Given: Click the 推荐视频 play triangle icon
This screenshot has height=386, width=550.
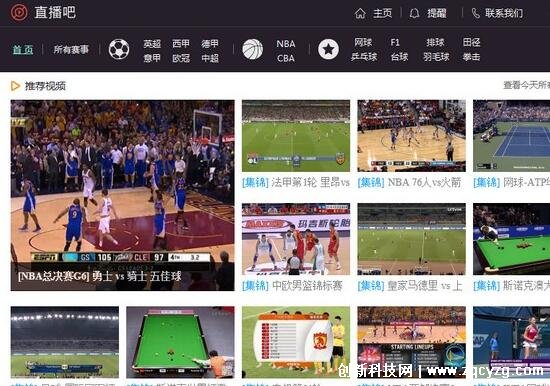Looking at the screenshot, I should [15, 86].
